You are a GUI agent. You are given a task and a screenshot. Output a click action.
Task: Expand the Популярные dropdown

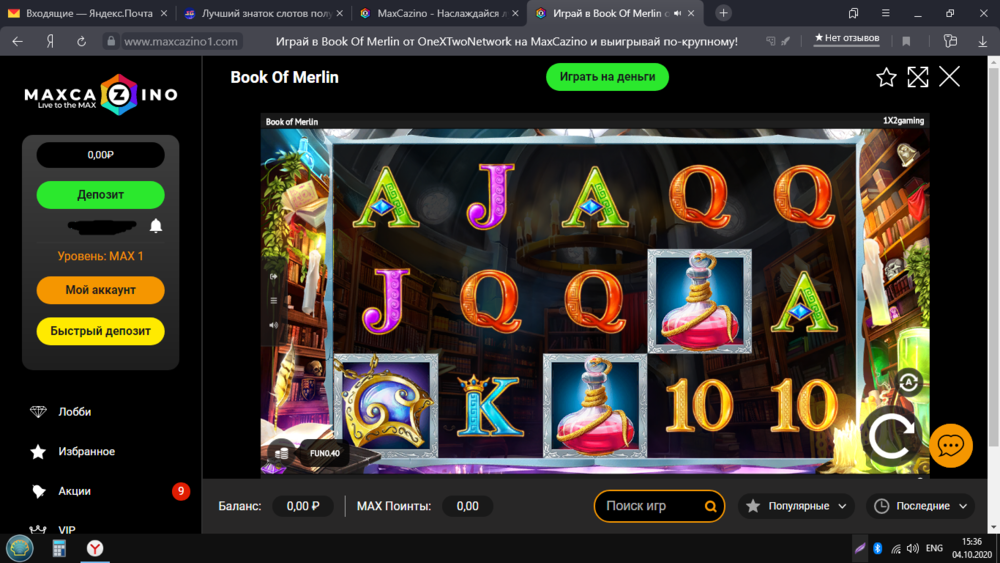[796, 506]
